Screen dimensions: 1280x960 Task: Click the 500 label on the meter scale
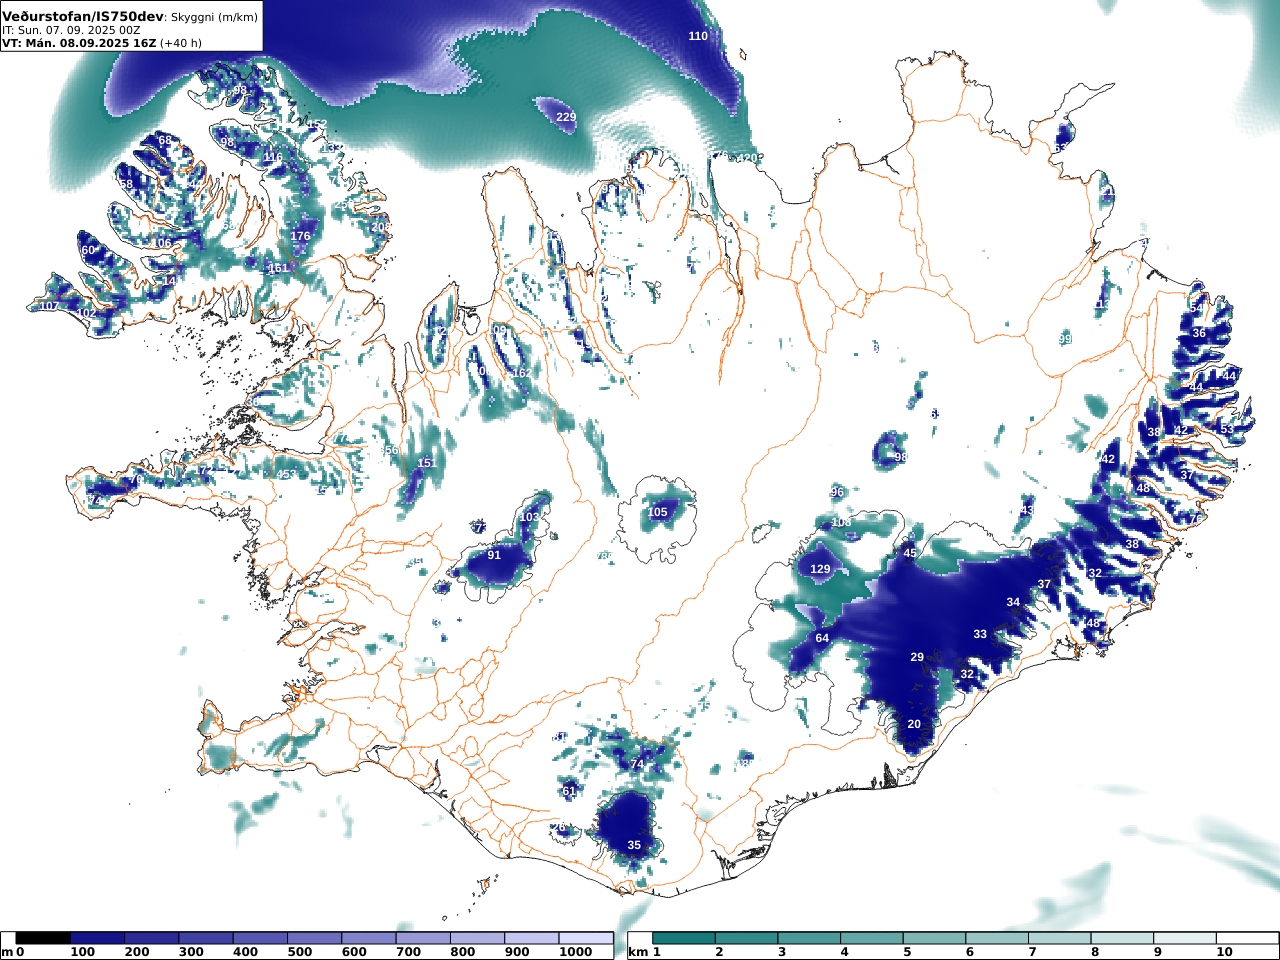(300, 952)
